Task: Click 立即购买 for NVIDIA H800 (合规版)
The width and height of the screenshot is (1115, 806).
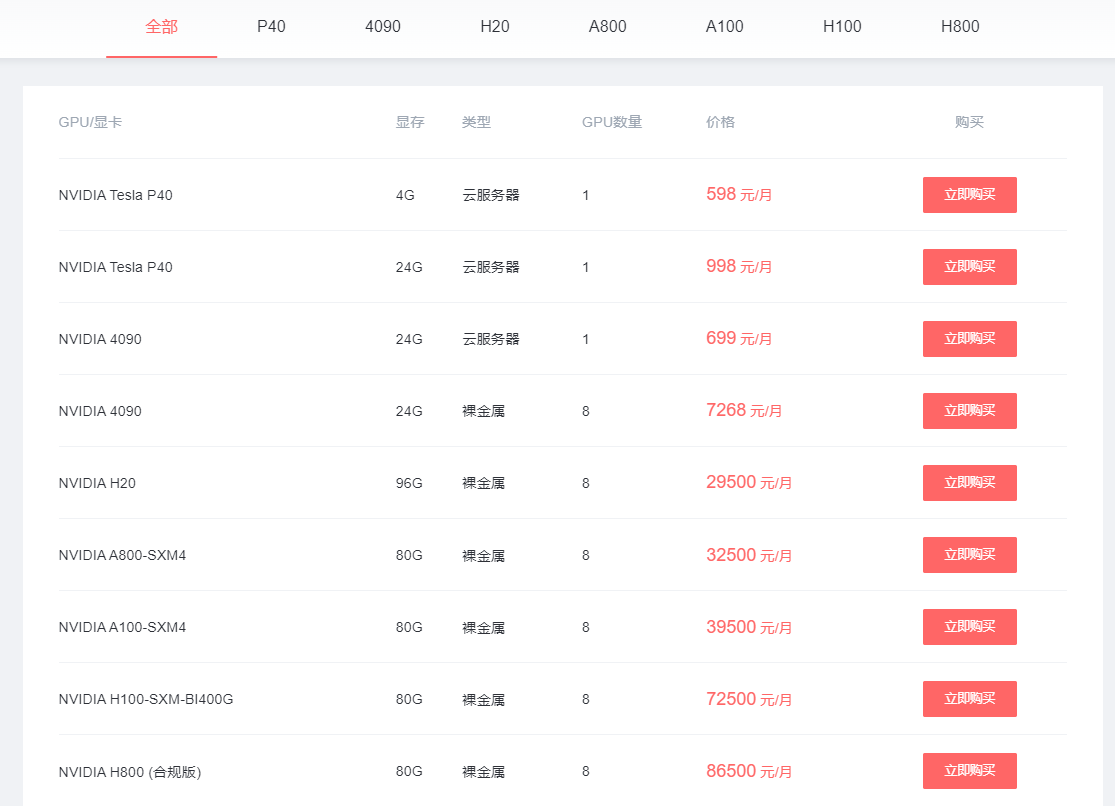Action: (x=969, y=770)
